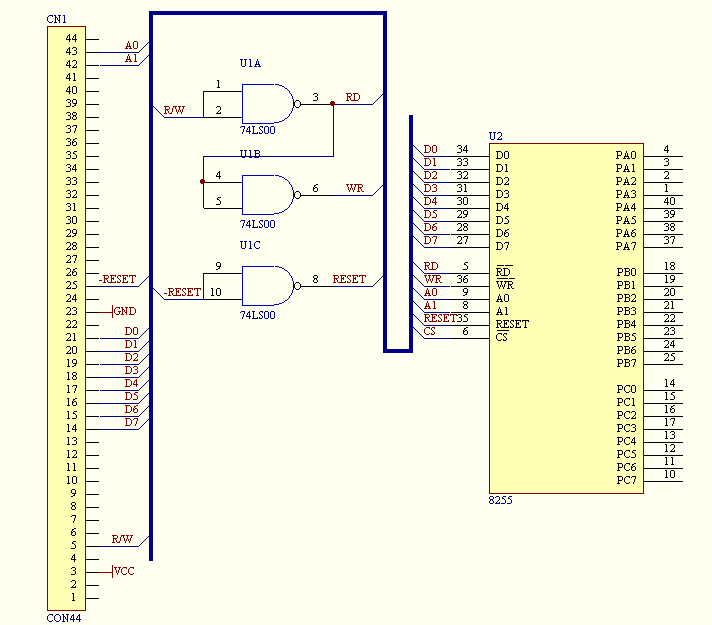This screenshot has height=625, width=712.
Task: Click the RESET net label at U1C output
Action: 349,279
